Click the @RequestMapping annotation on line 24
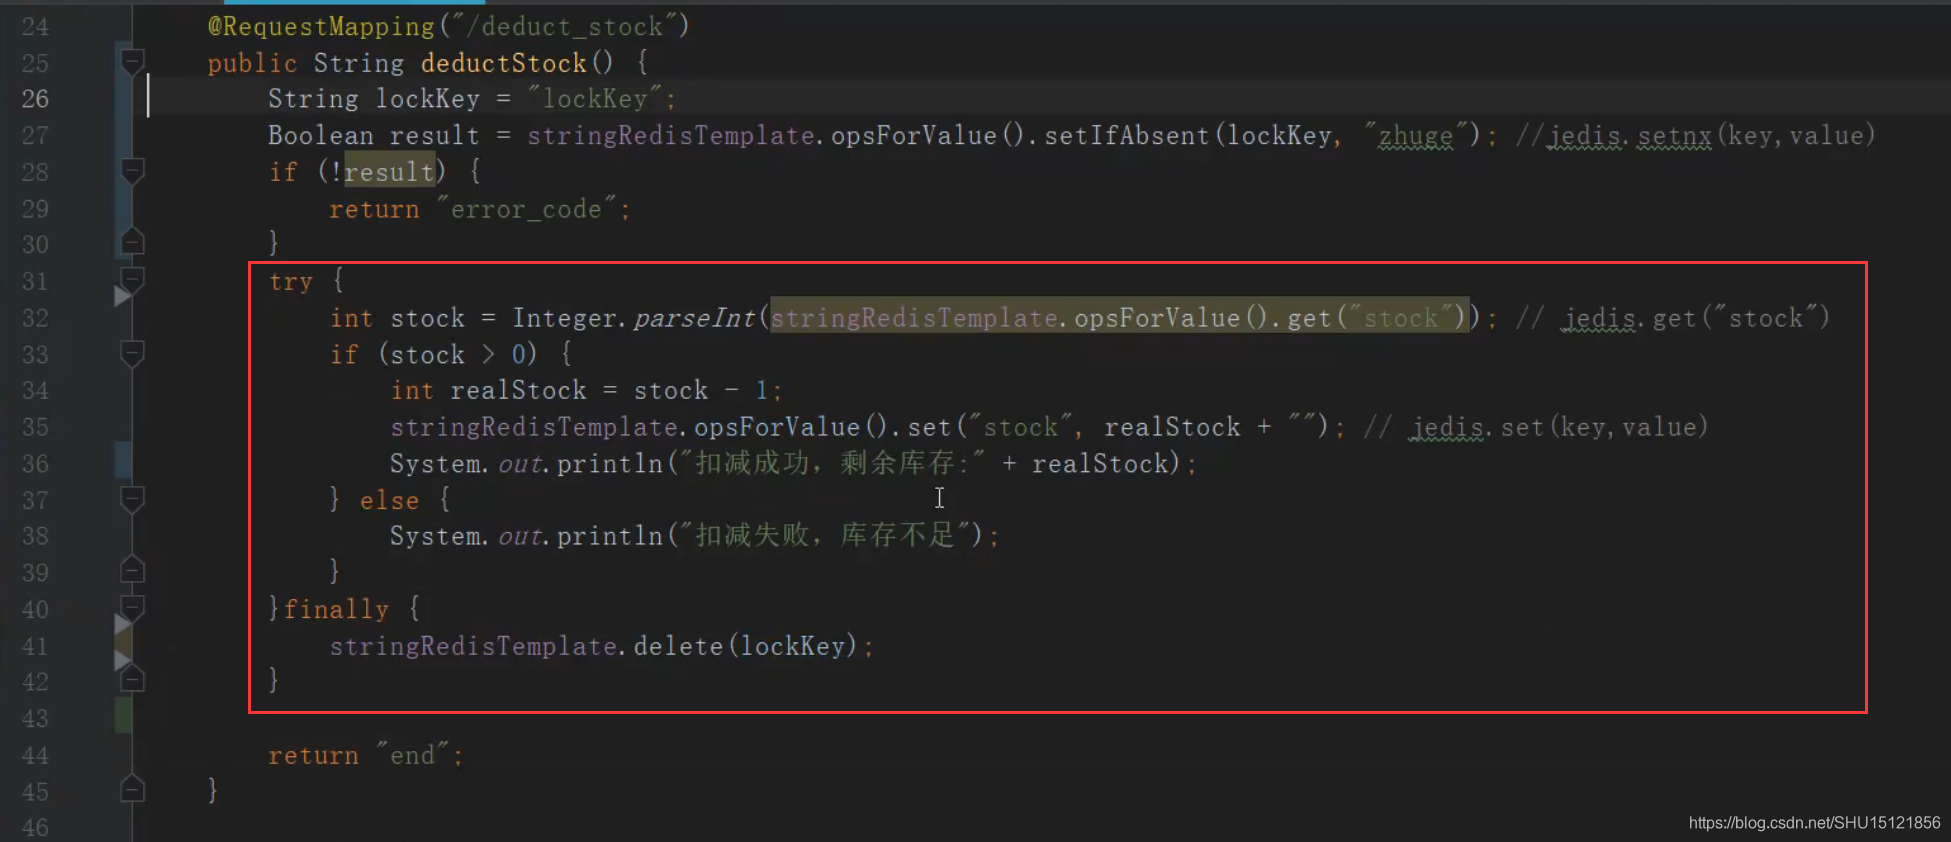 [321, 26]
